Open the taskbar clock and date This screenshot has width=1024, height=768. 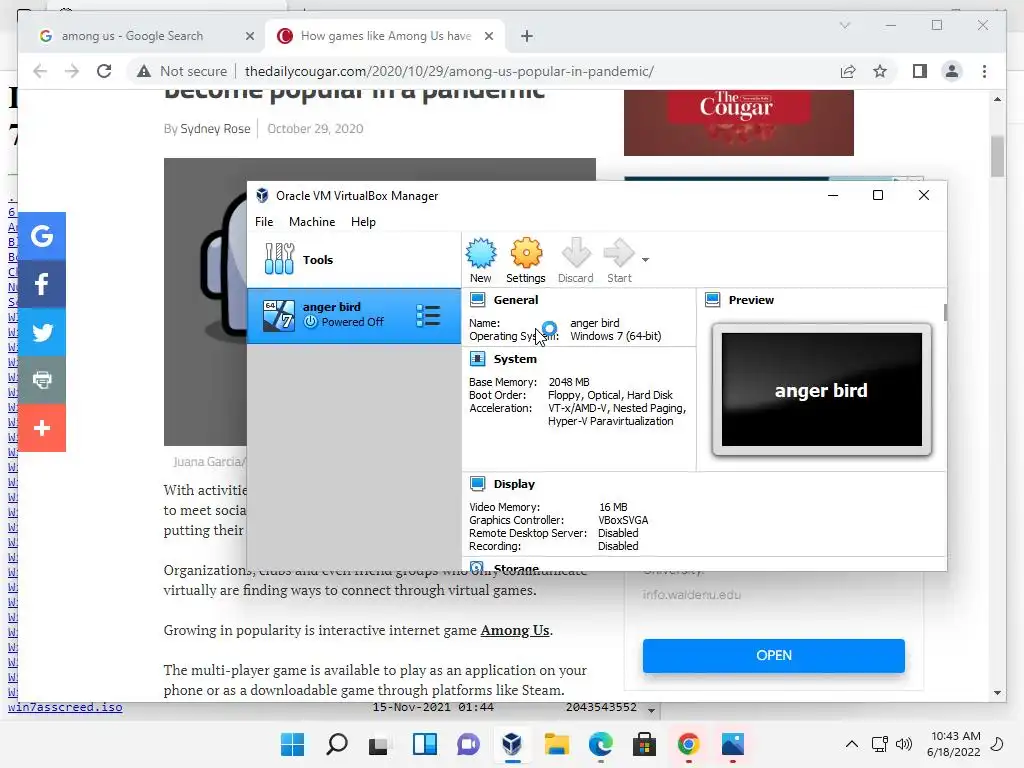coord(955,744)
